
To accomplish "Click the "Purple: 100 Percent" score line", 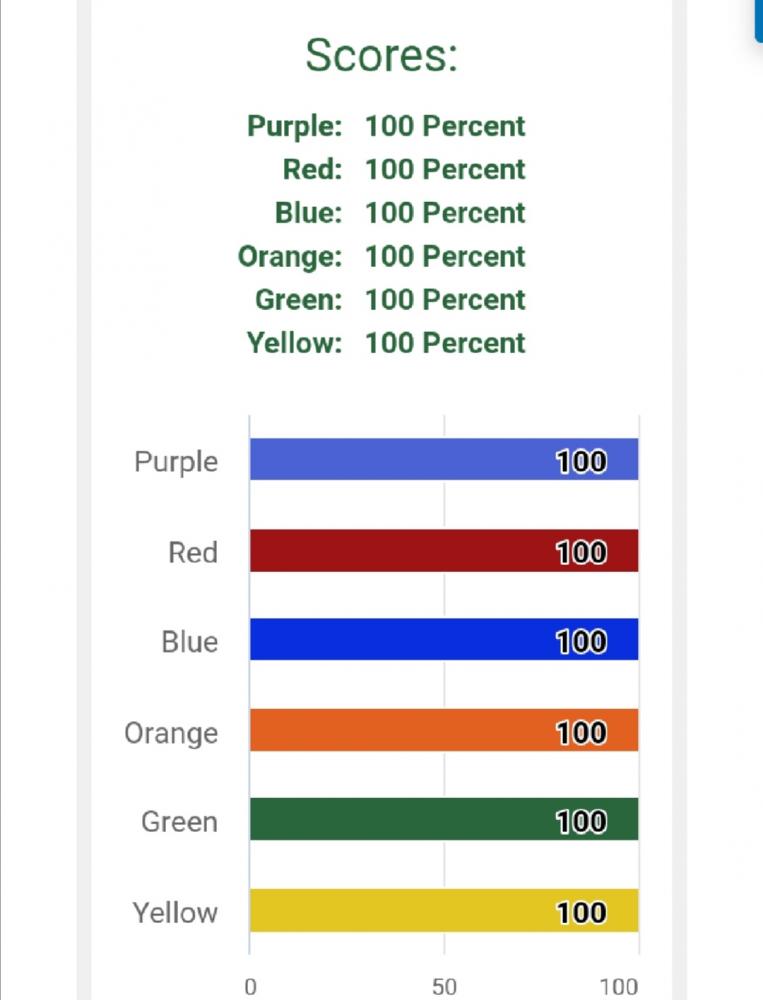I will click(386, 126).
